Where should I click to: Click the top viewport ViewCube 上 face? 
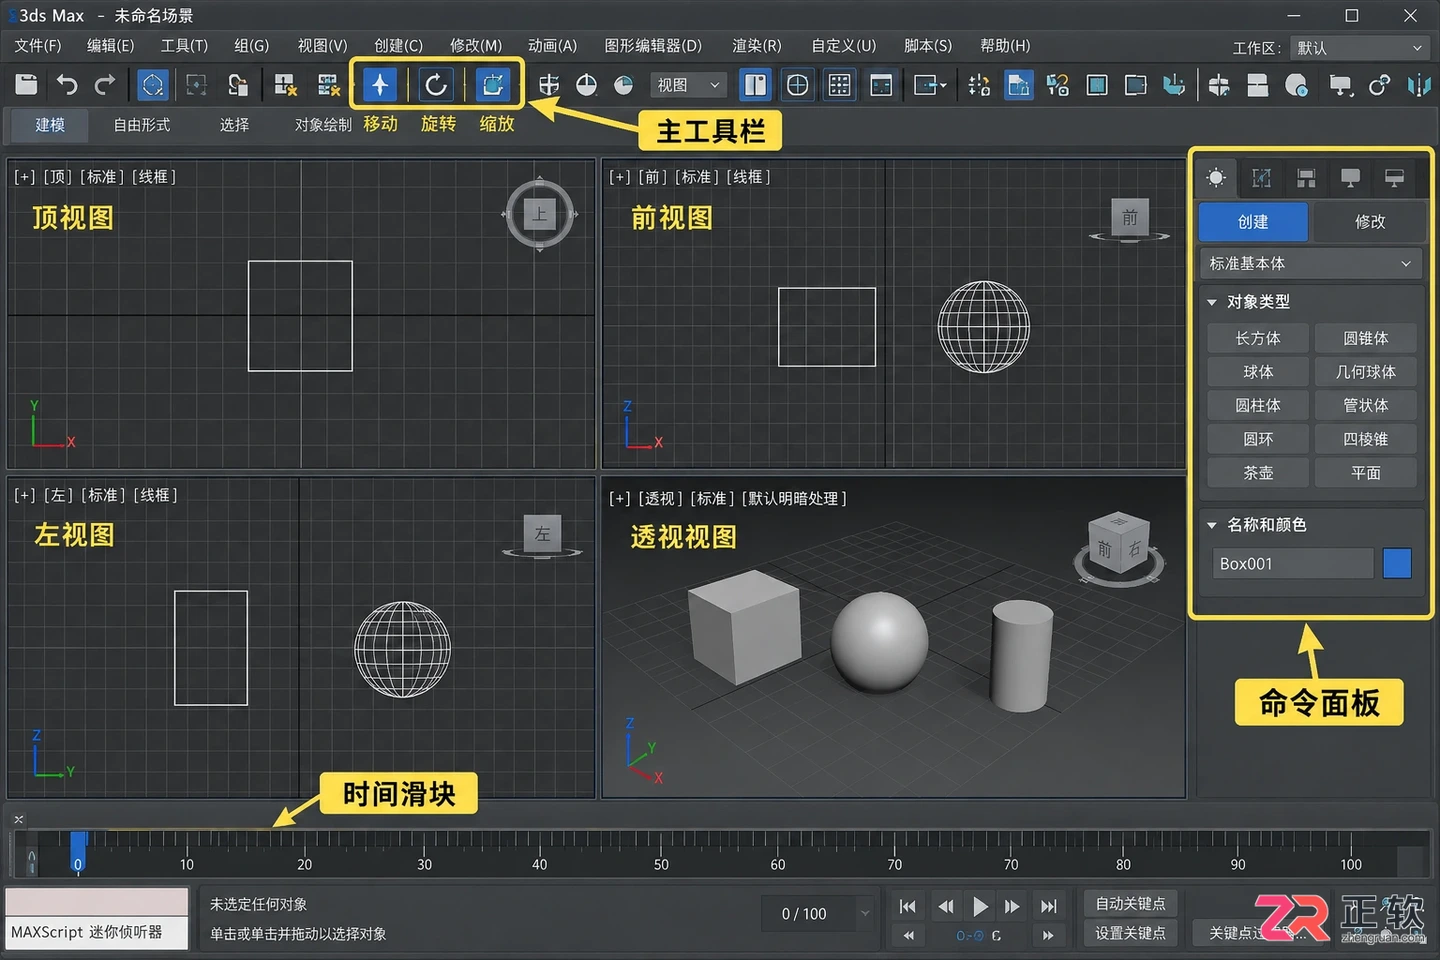pos(540,213)
